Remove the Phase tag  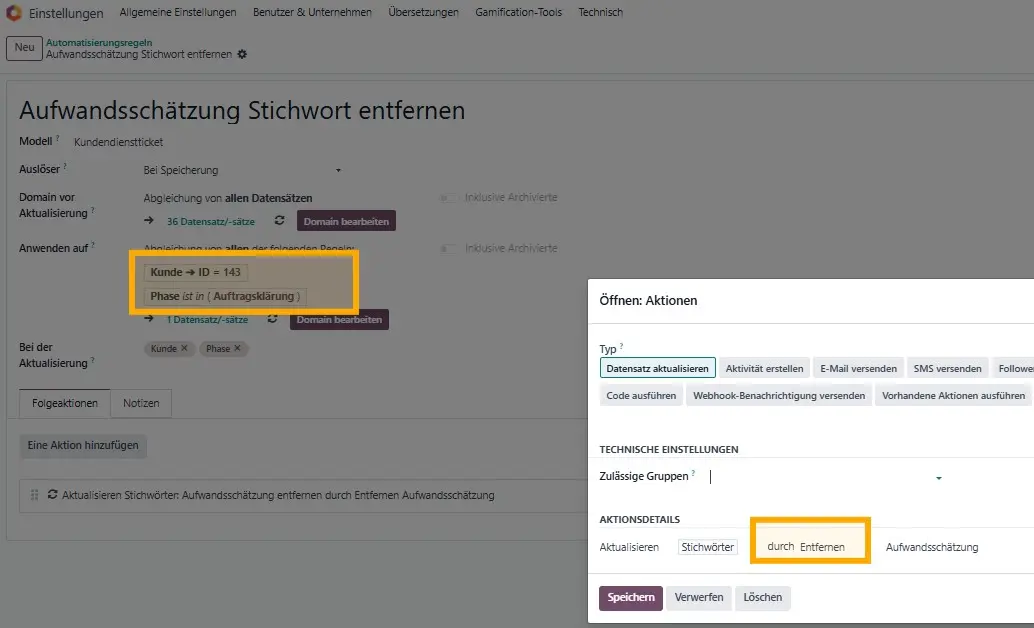pyautogui.click(x=237, y=348)
